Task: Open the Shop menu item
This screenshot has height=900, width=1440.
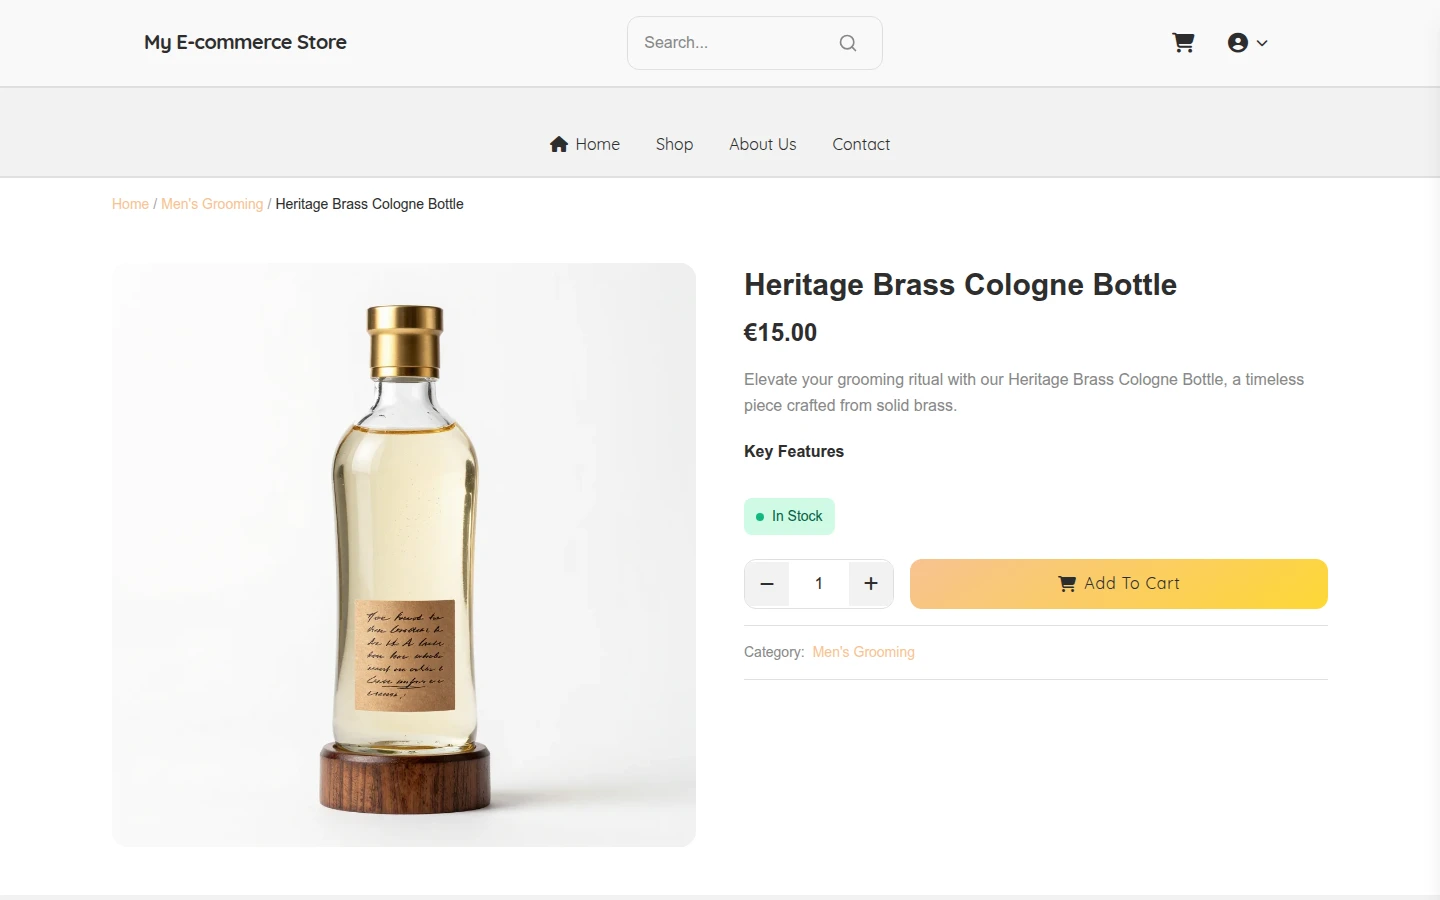Action: (674, 144)
